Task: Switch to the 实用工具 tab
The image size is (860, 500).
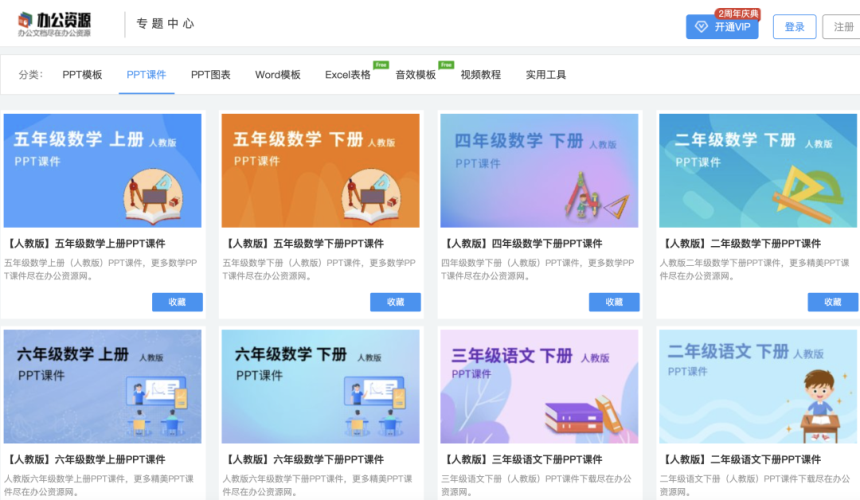Action: (546, 75)
